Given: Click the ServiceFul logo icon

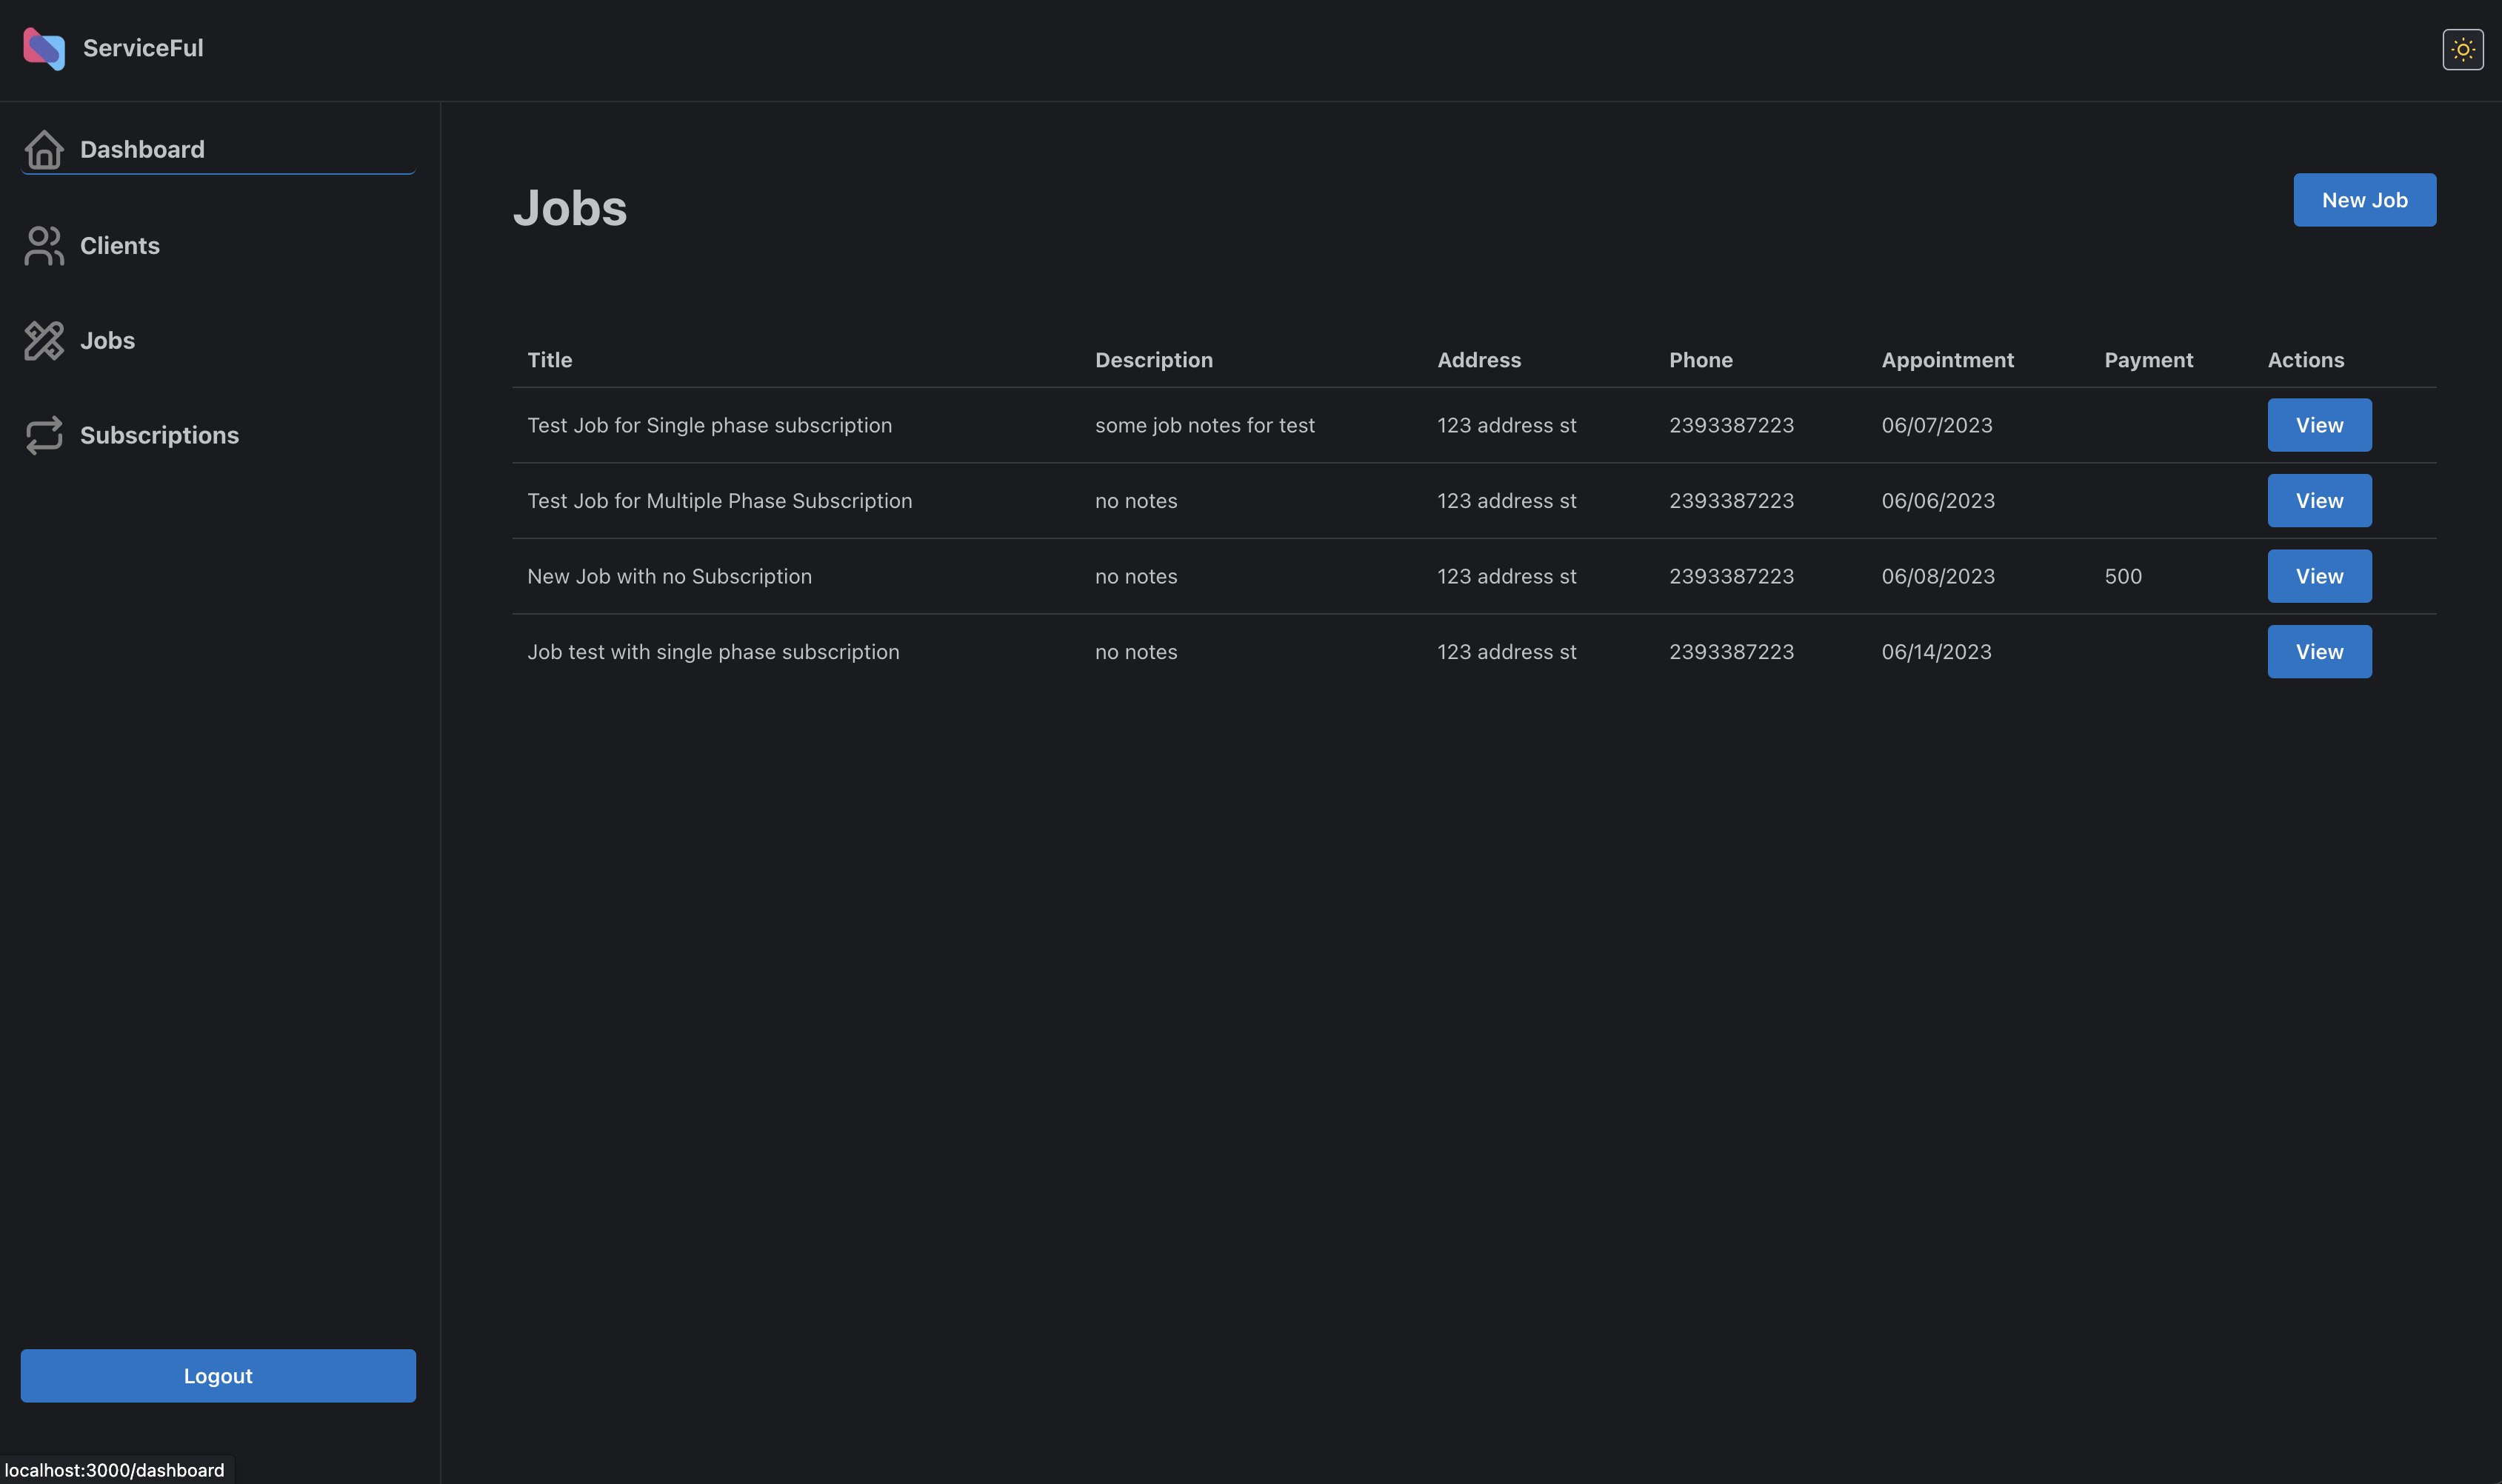Looking at the screenshot, I should pos(44,49).
